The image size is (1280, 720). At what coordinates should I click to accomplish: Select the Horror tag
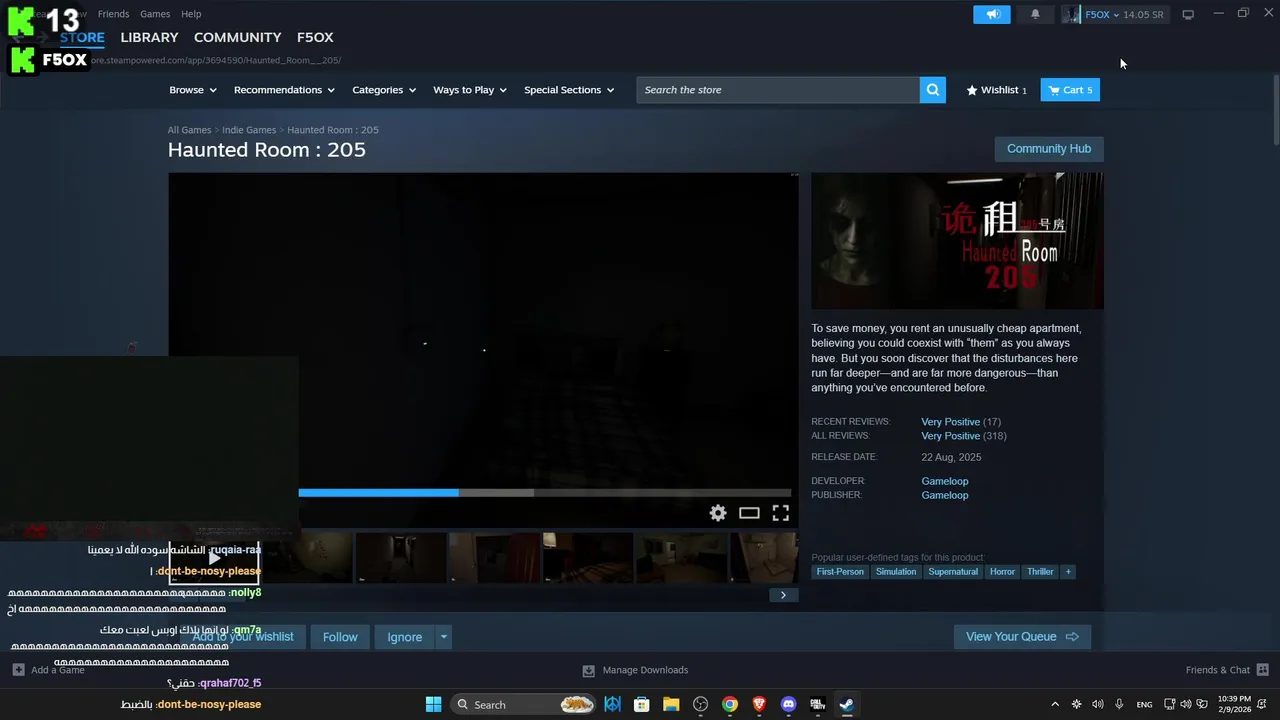[x=1002, y=572]
